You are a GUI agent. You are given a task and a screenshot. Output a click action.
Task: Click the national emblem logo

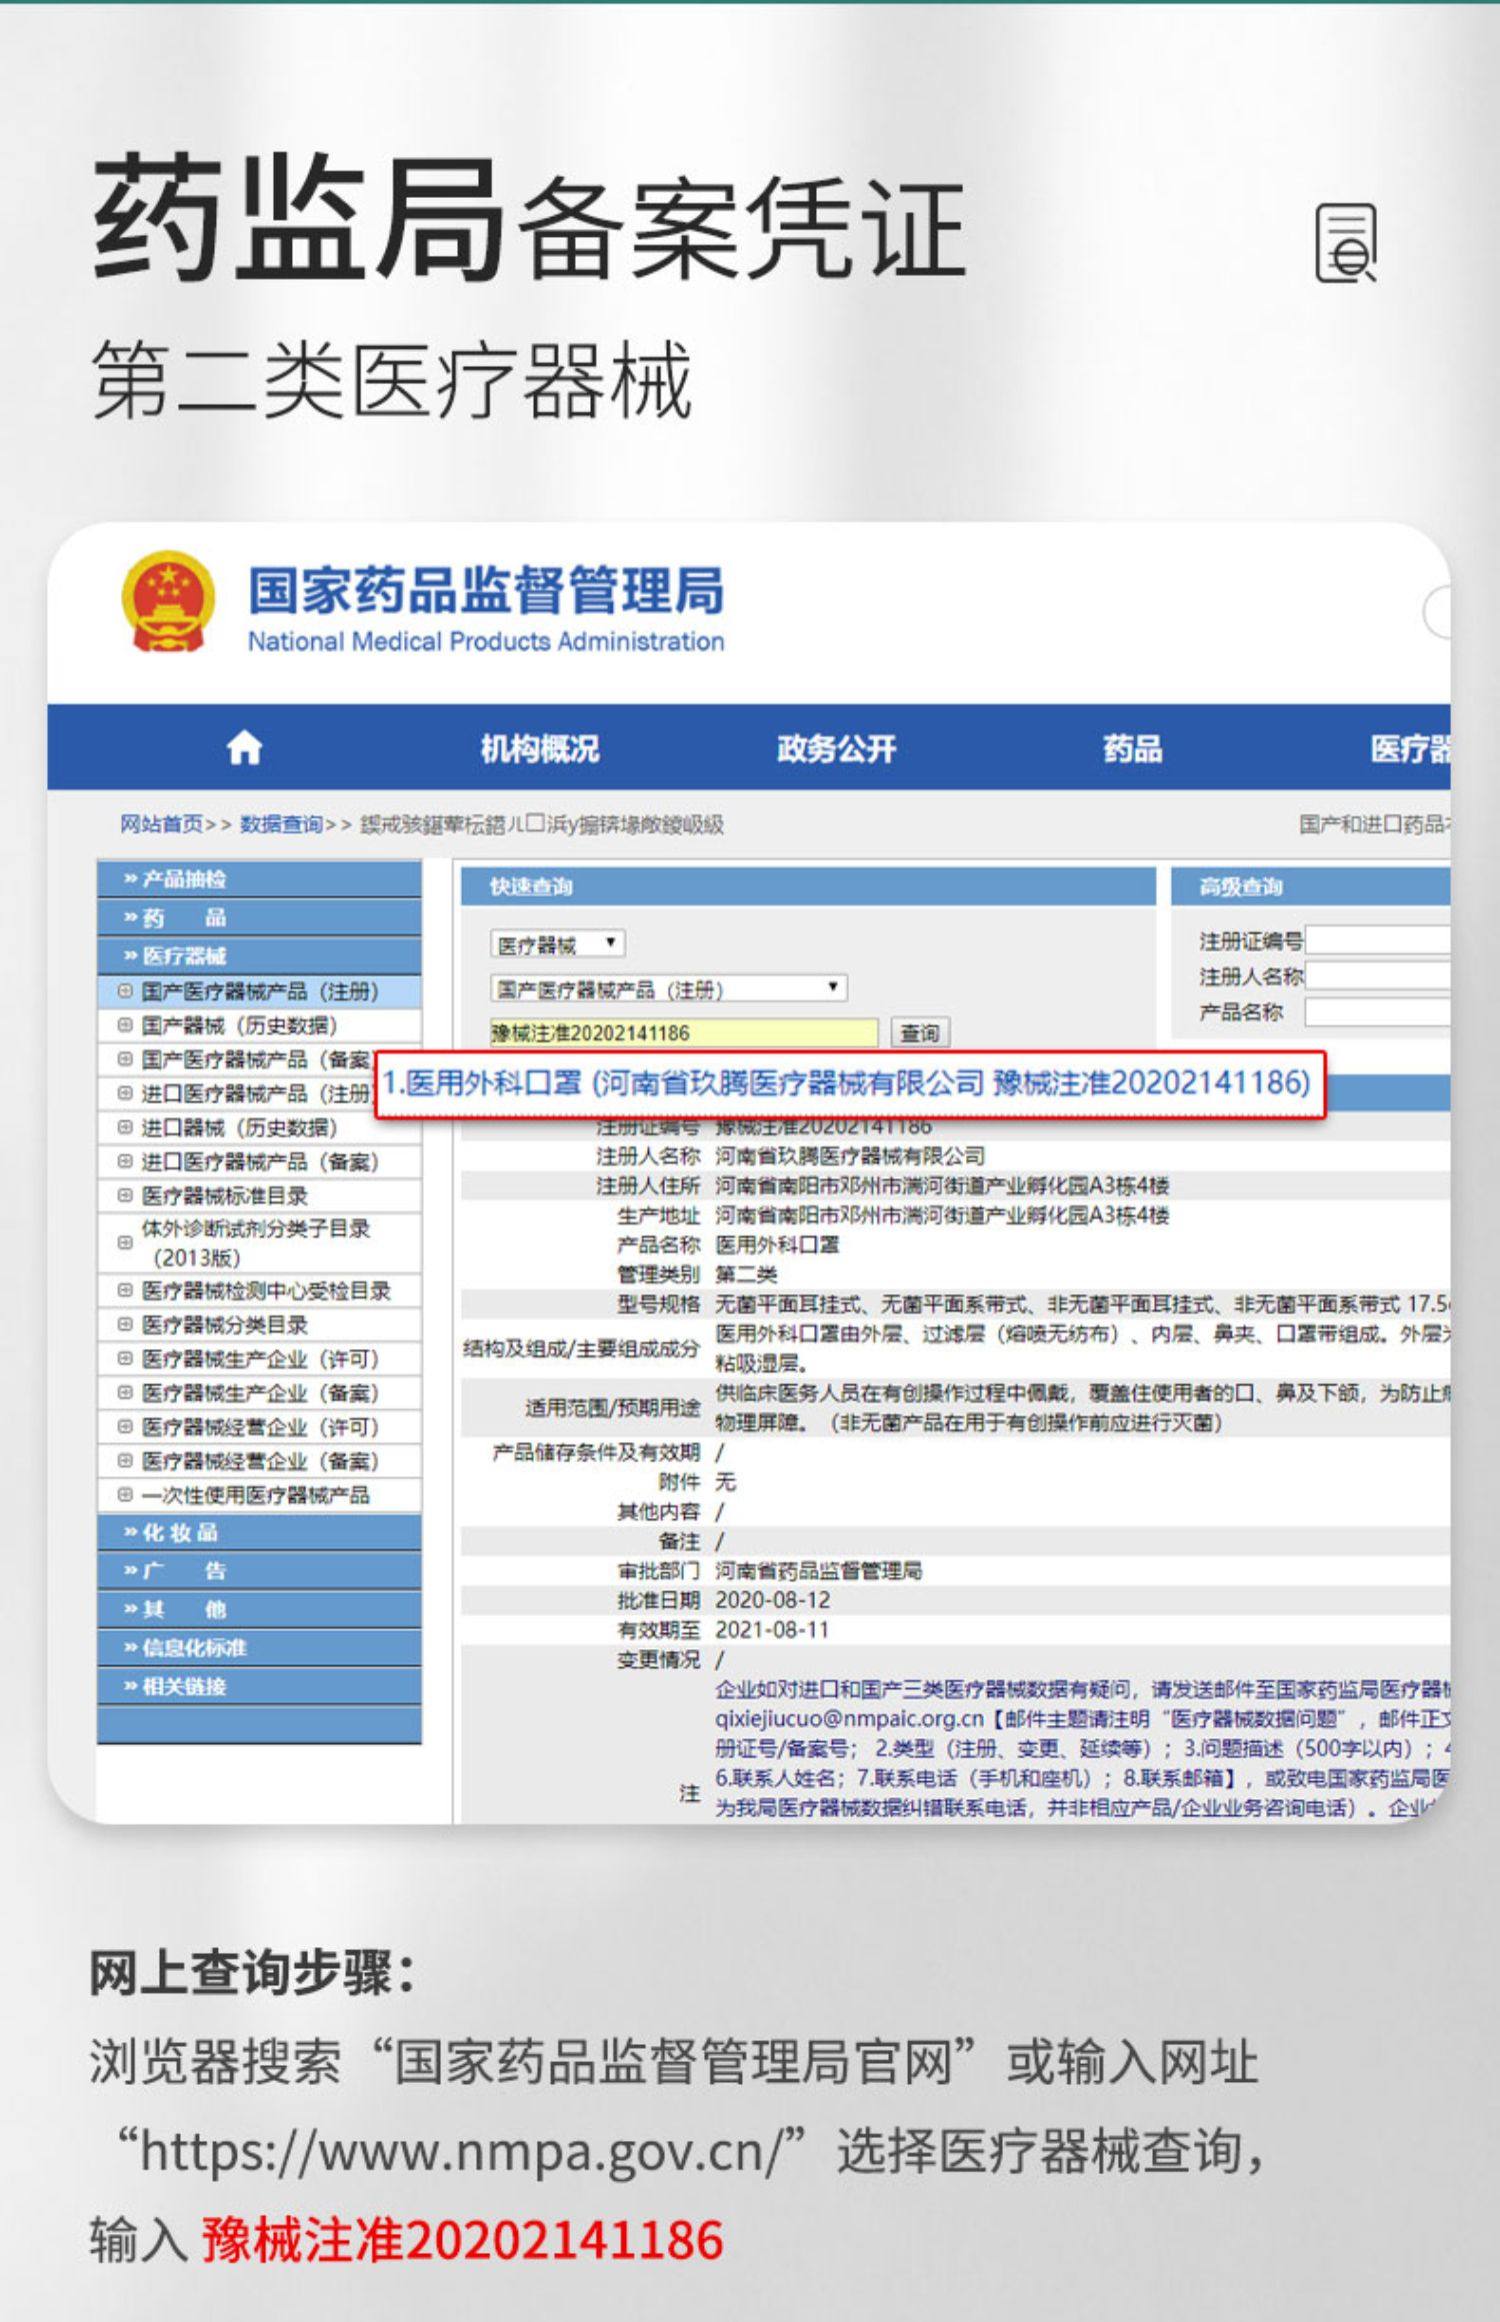coord(168,602)
